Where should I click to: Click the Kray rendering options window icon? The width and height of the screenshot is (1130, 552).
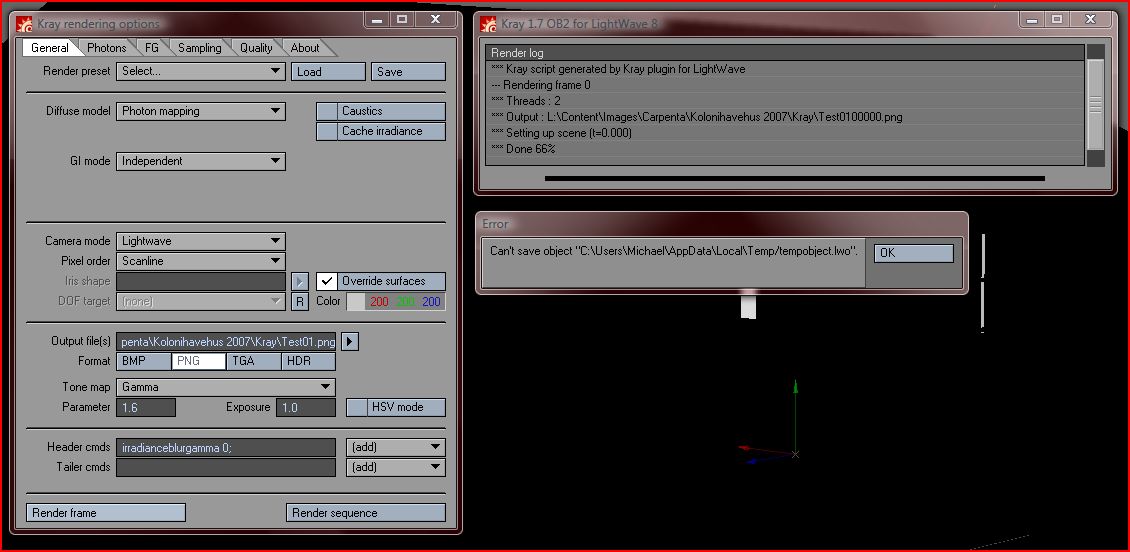click(x=25, y=24)
